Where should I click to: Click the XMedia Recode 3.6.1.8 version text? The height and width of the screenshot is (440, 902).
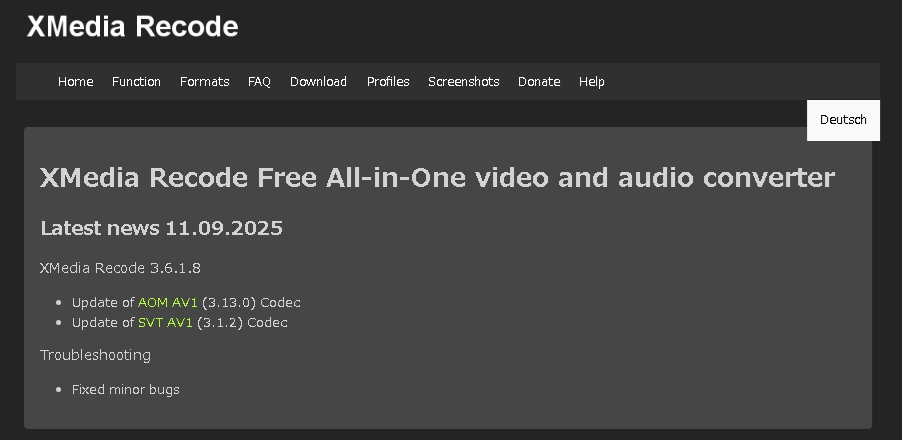coord(120,268)
